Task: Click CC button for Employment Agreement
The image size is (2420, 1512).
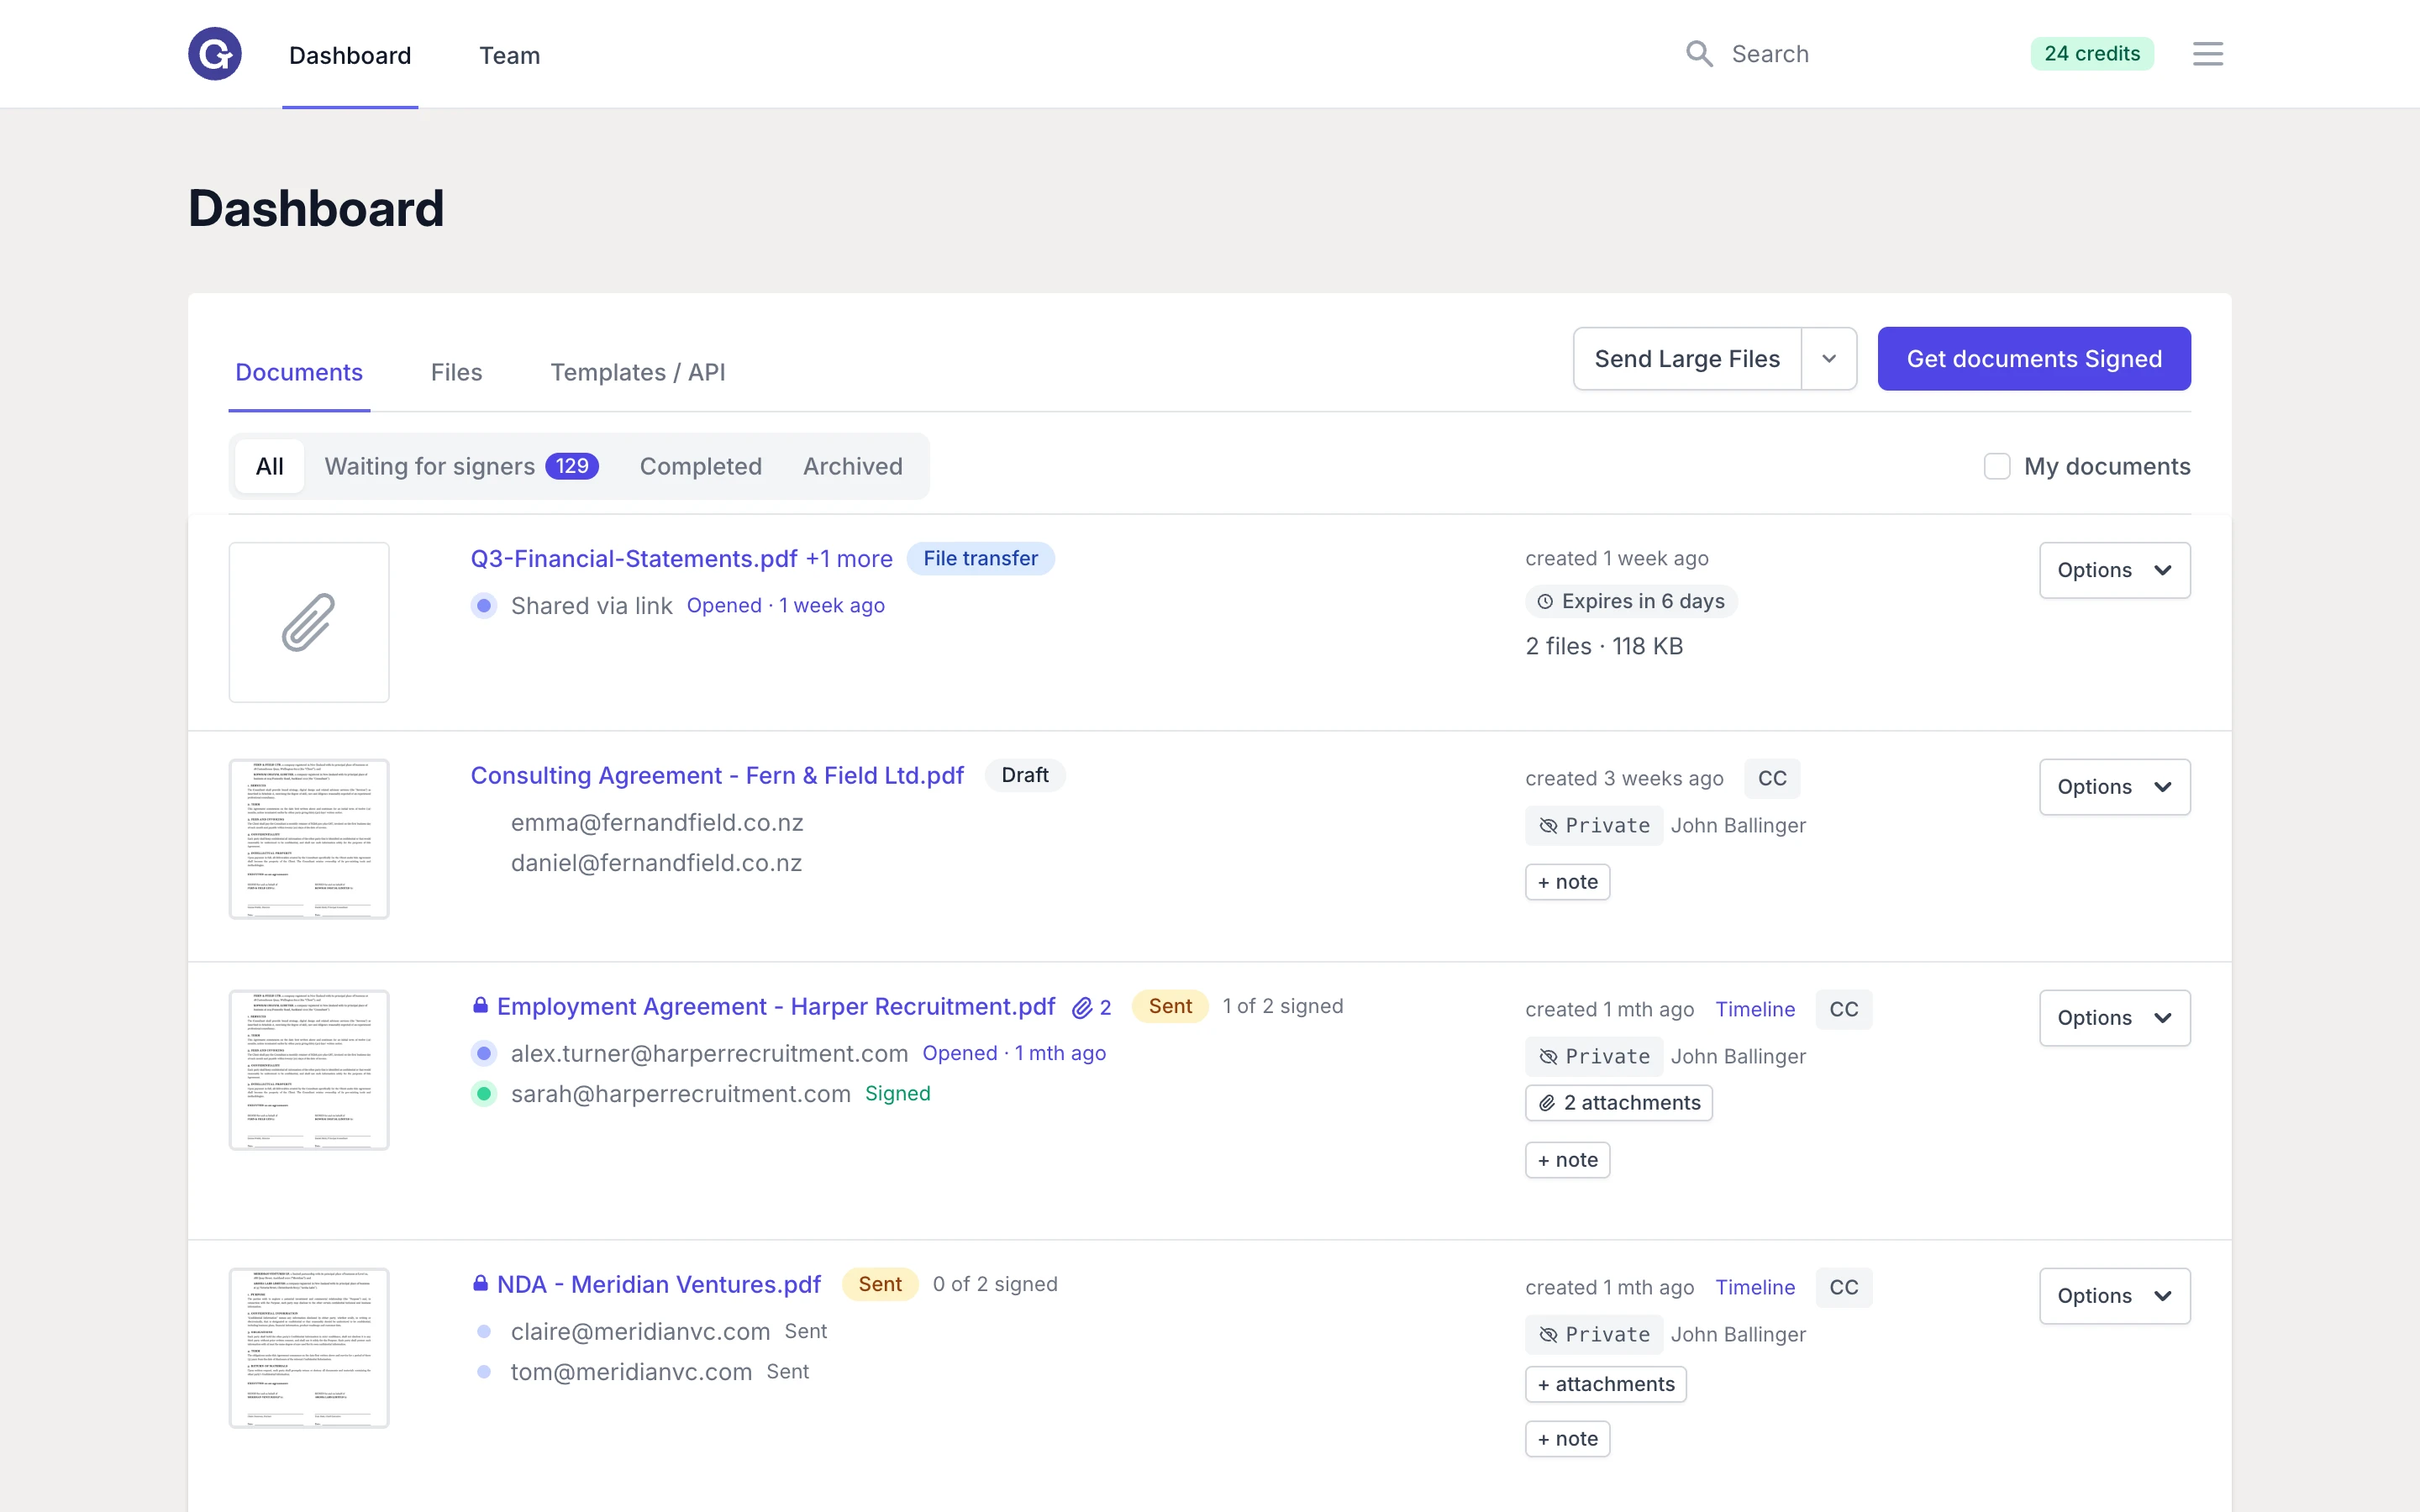Action: (x=1844, y=1009)
